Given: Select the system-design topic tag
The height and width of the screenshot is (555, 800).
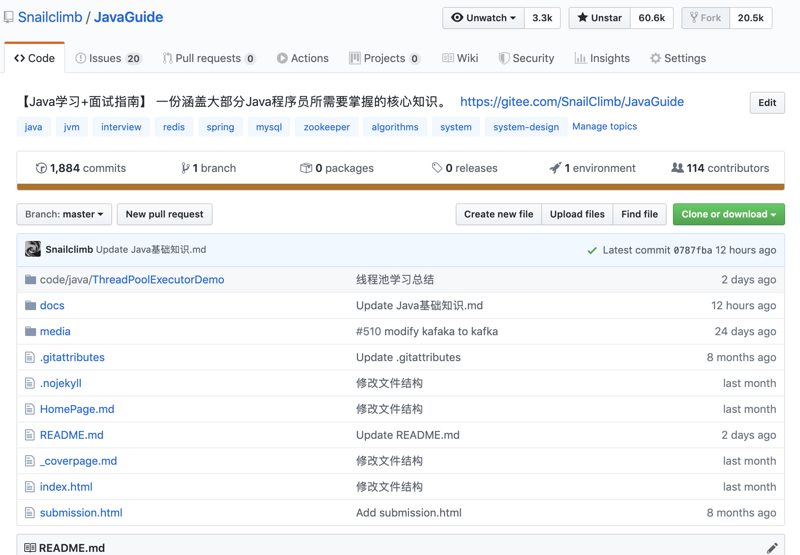Looking at the screenshot, I should (526, 127).
